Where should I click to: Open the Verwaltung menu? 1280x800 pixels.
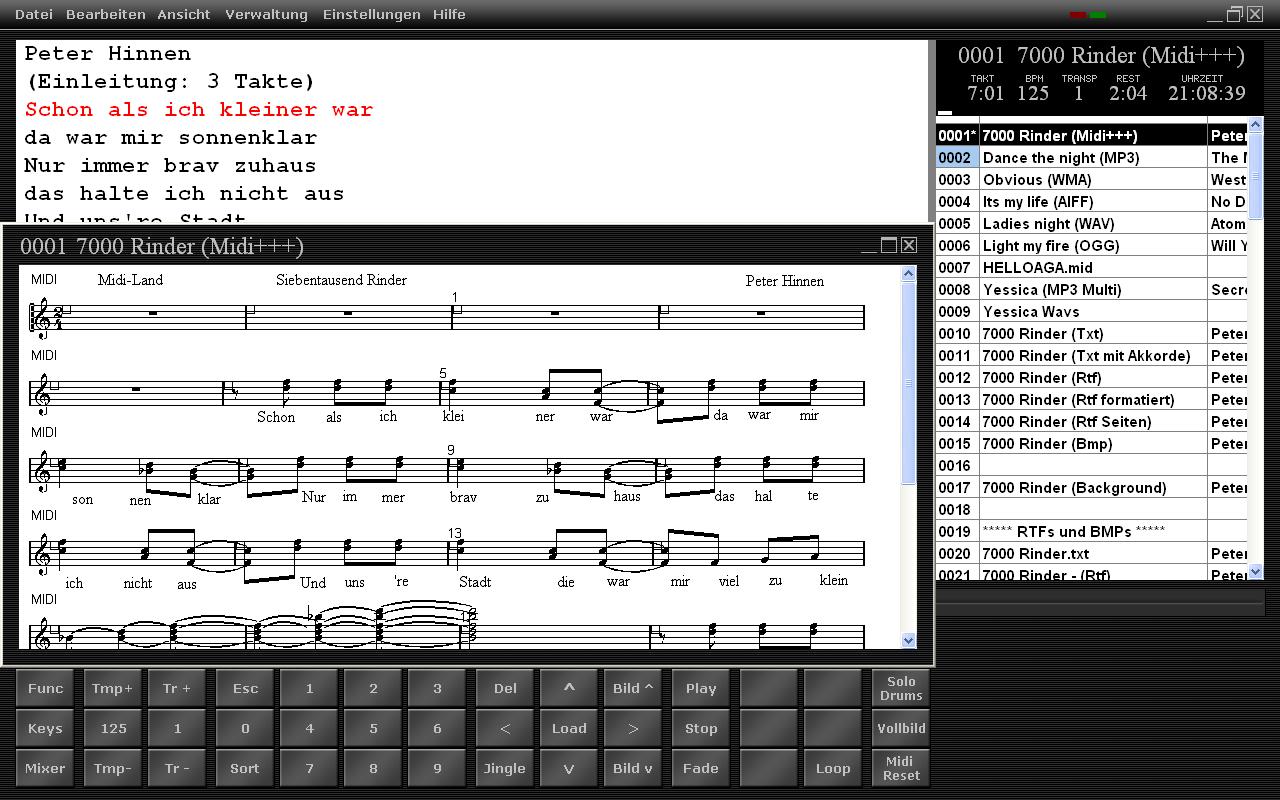pos(266,14)
